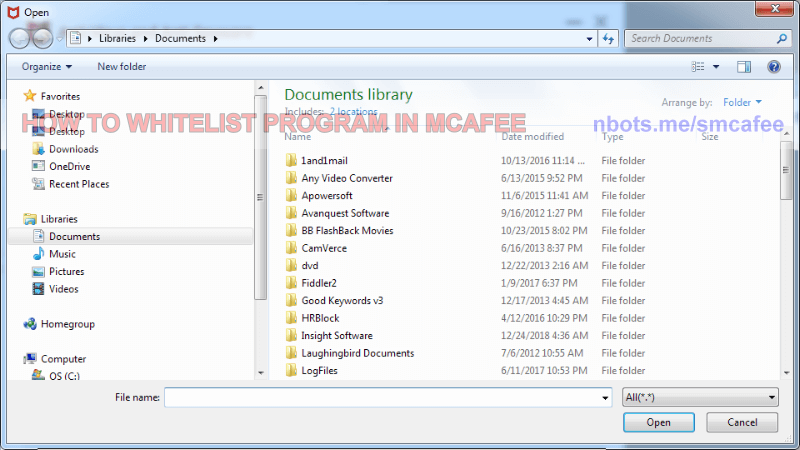The width and height of the screenshot is (800, 450).
Task: Sort by Date modified column header
Action: pyautogui.click(x=532, y=137)
